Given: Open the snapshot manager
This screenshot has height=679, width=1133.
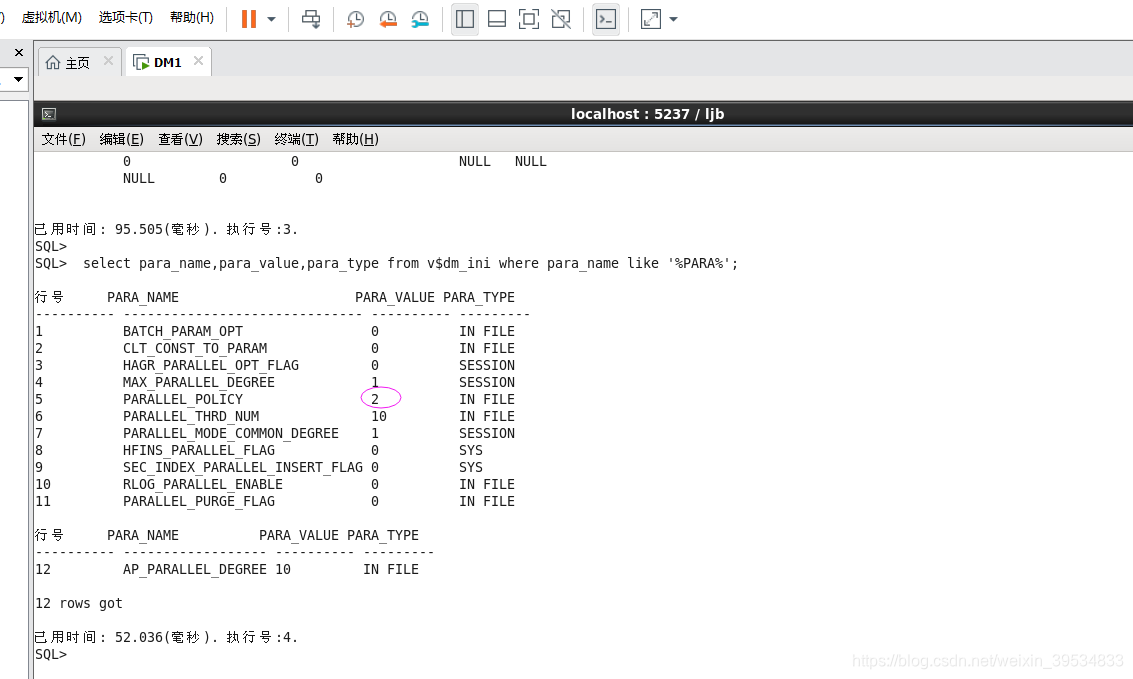Looking at the screenshot, I should point(420,20).
